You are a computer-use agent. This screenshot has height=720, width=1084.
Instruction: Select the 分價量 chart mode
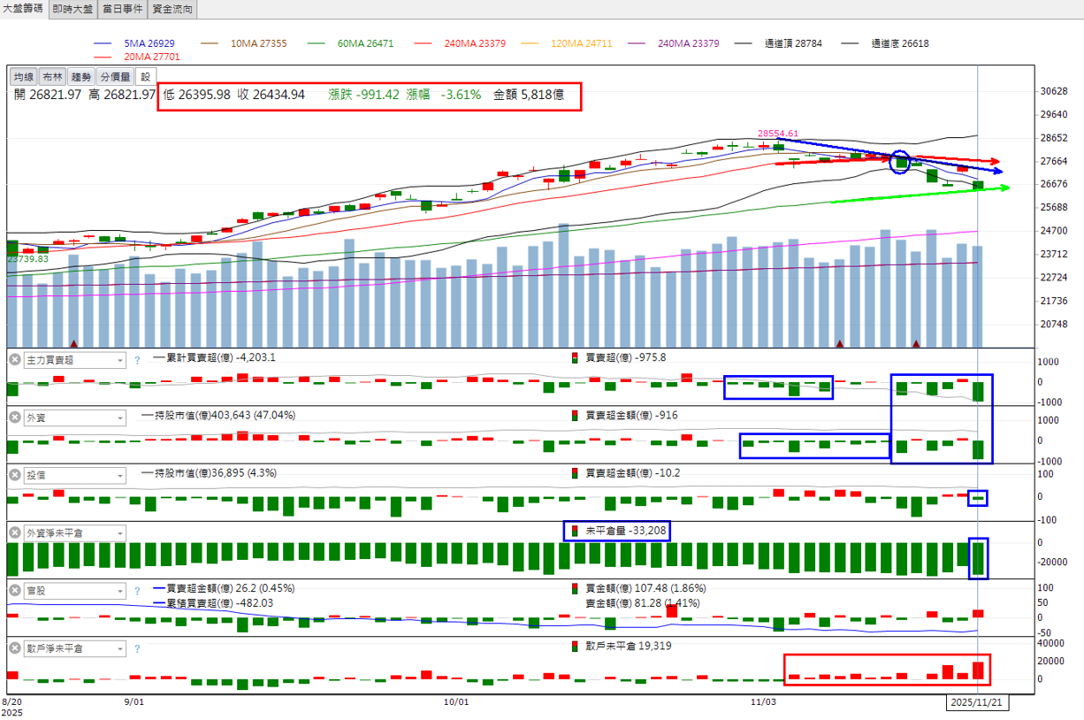pyautogui.click(x=115, y=77)
